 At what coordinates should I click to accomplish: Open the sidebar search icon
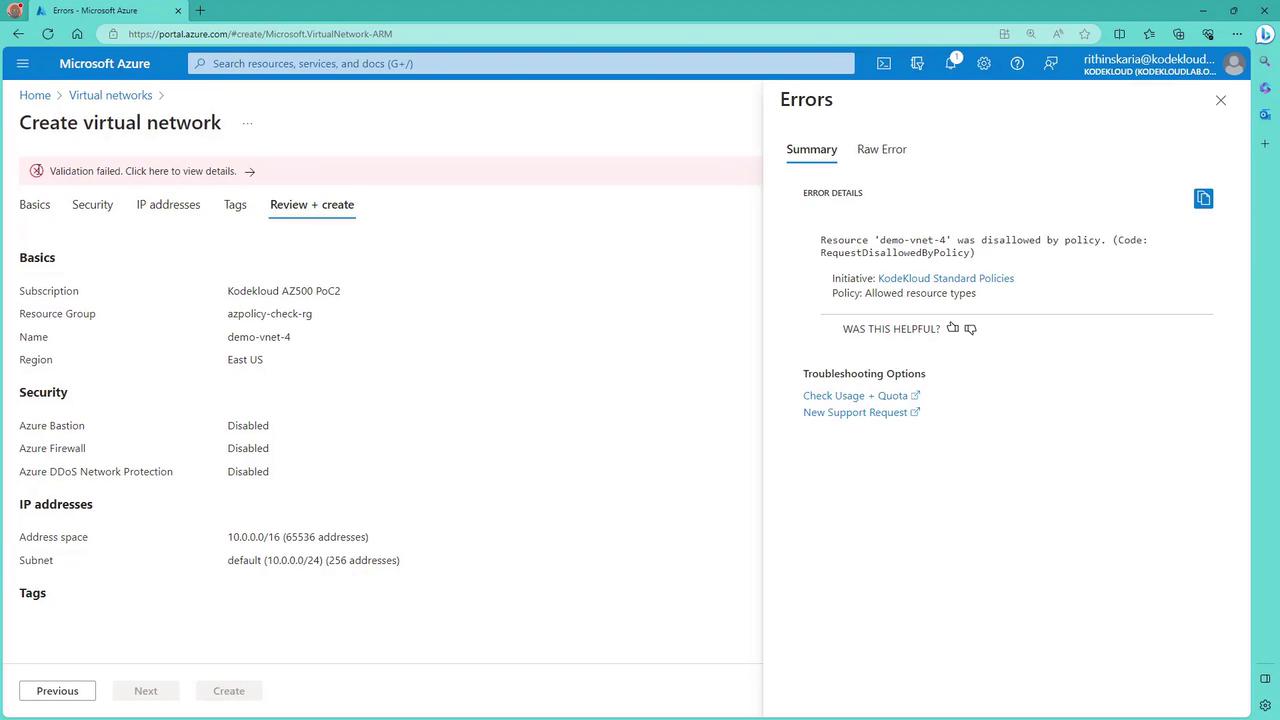click(1265, 62)
